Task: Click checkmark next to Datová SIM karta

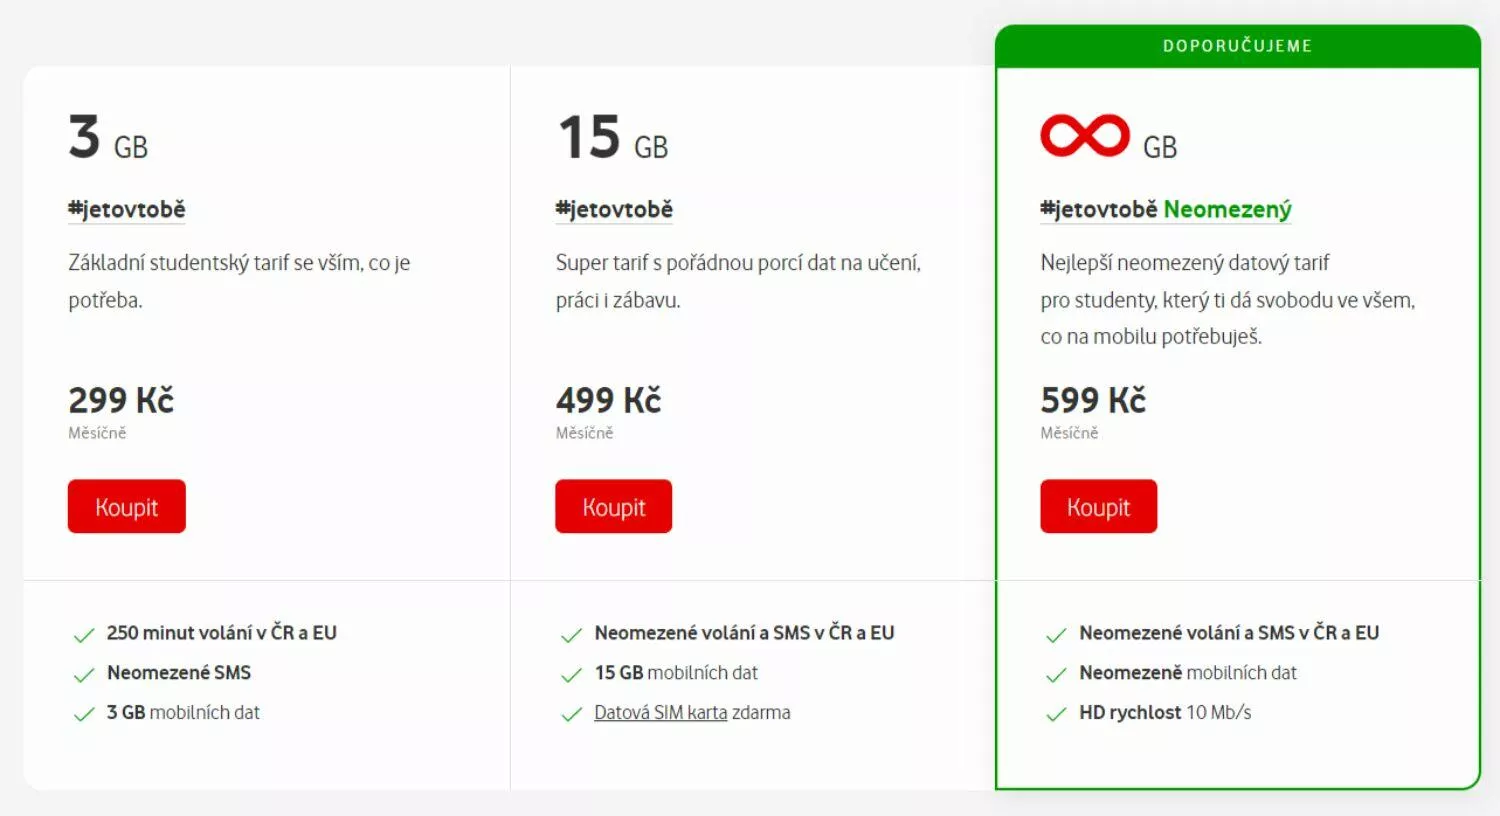Action: (x=571, y=714)
